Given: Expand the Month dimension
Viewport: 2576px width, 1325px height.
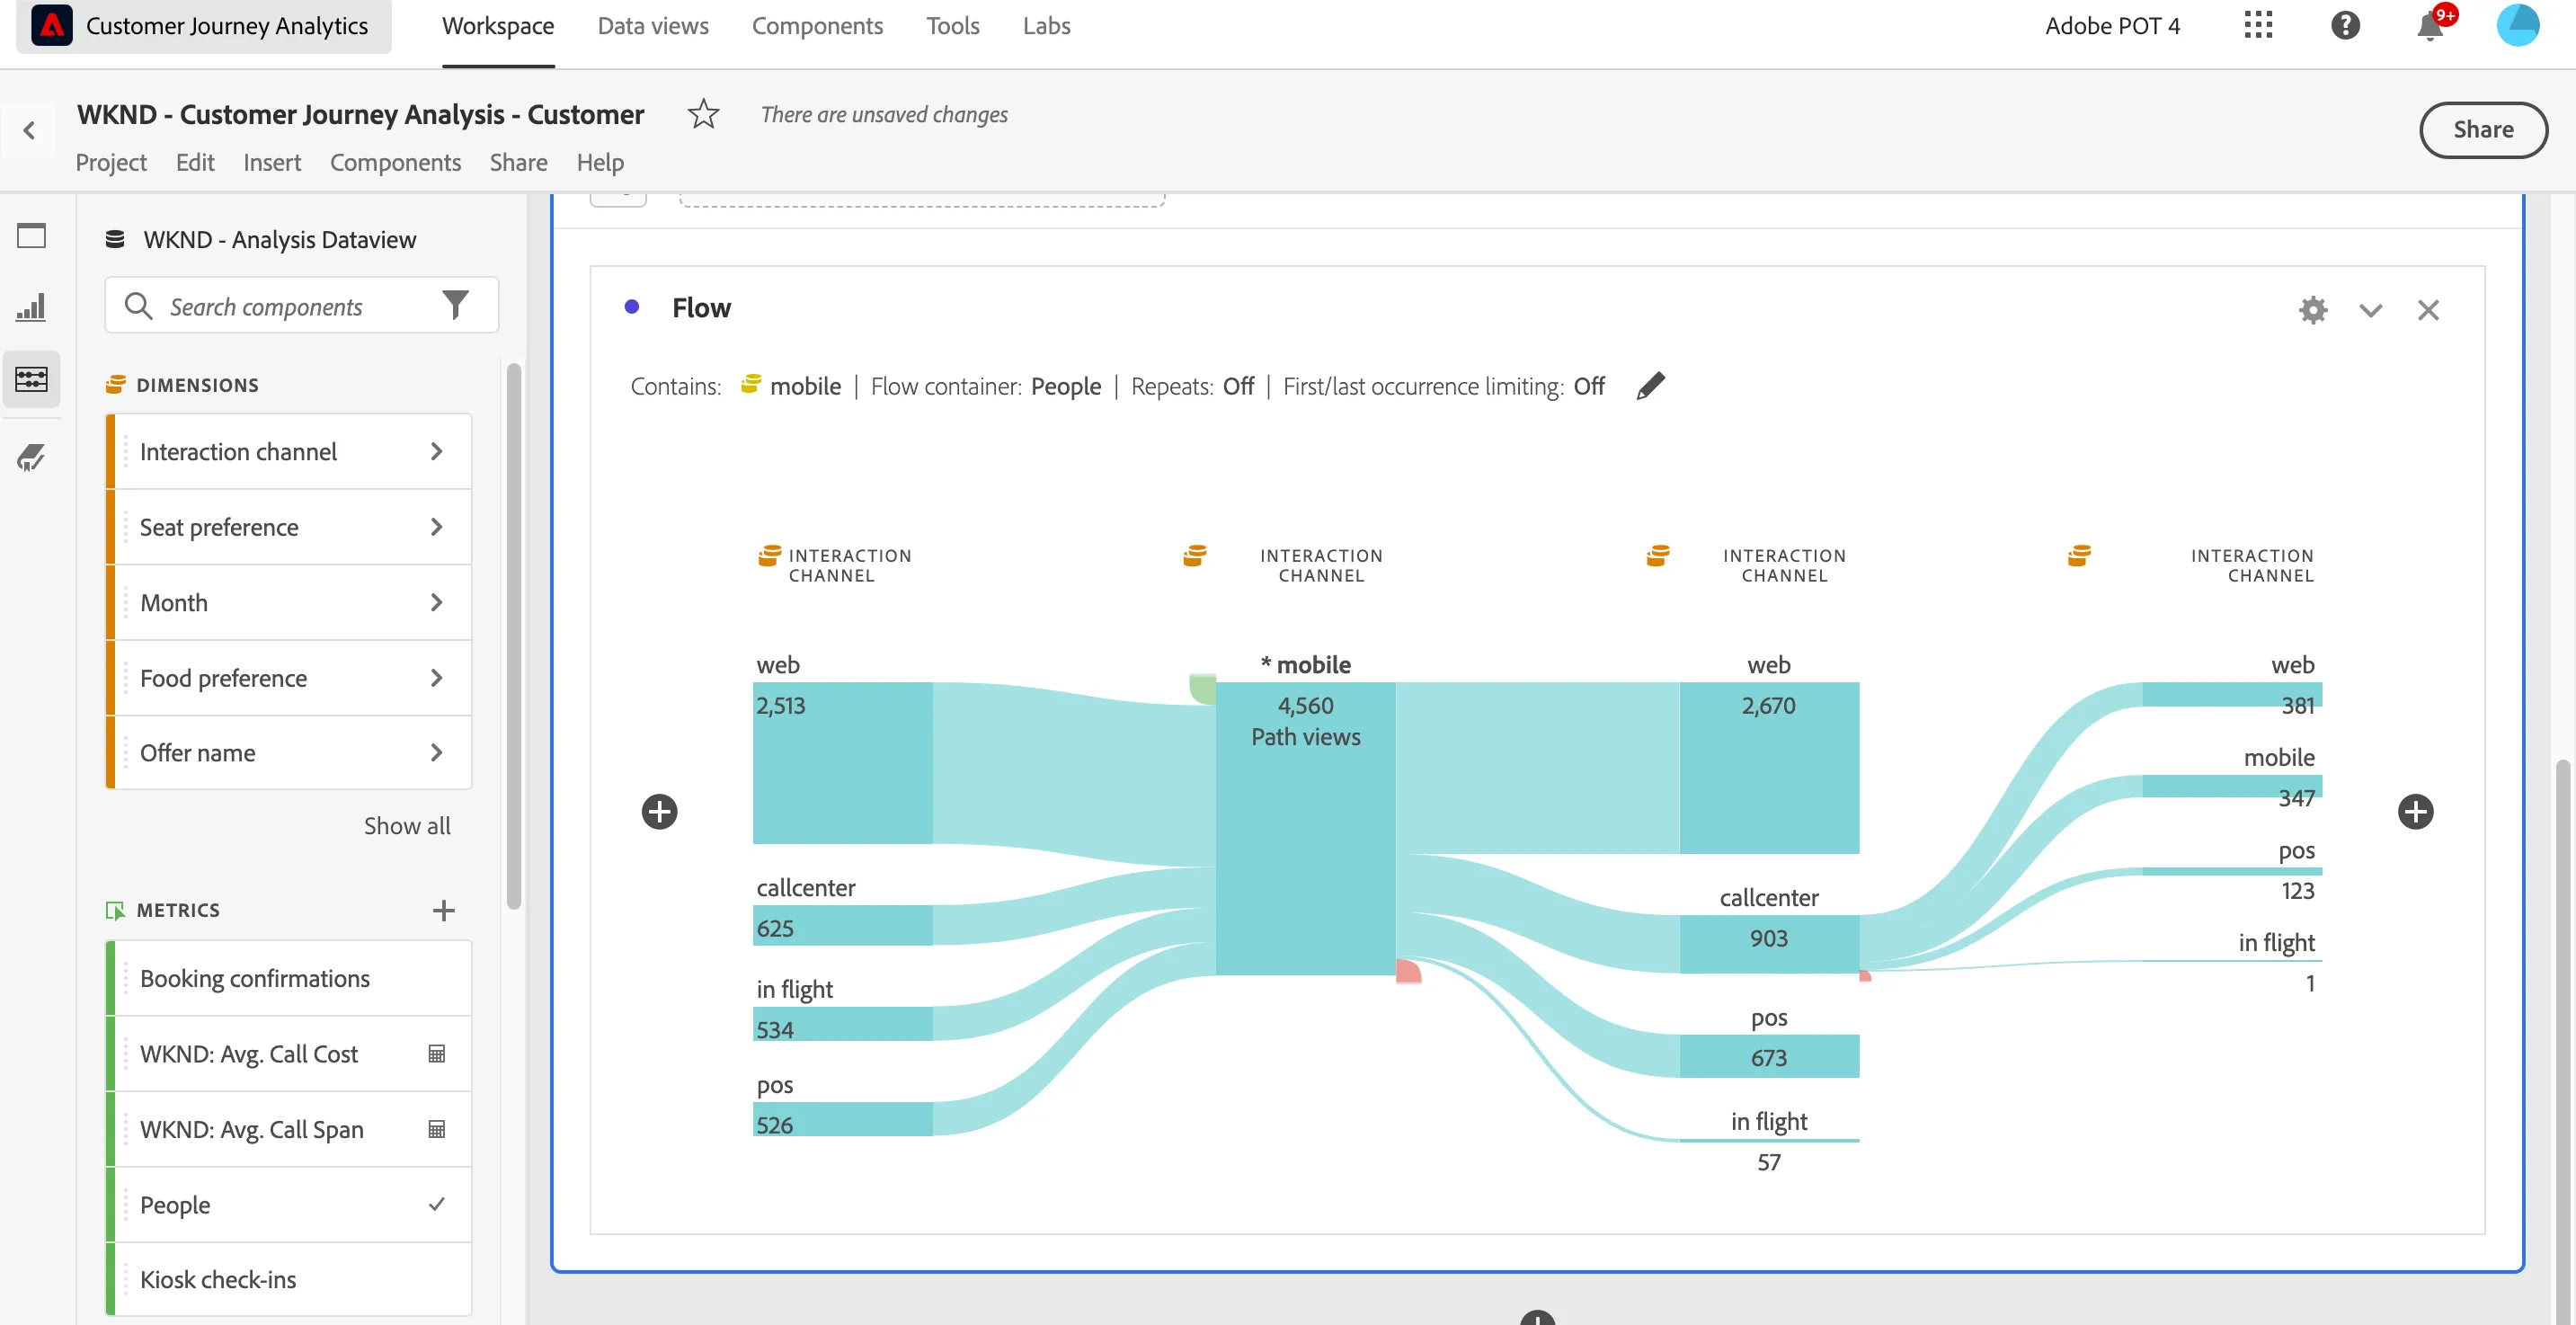Looking at the screenshot, I should 436,602.
